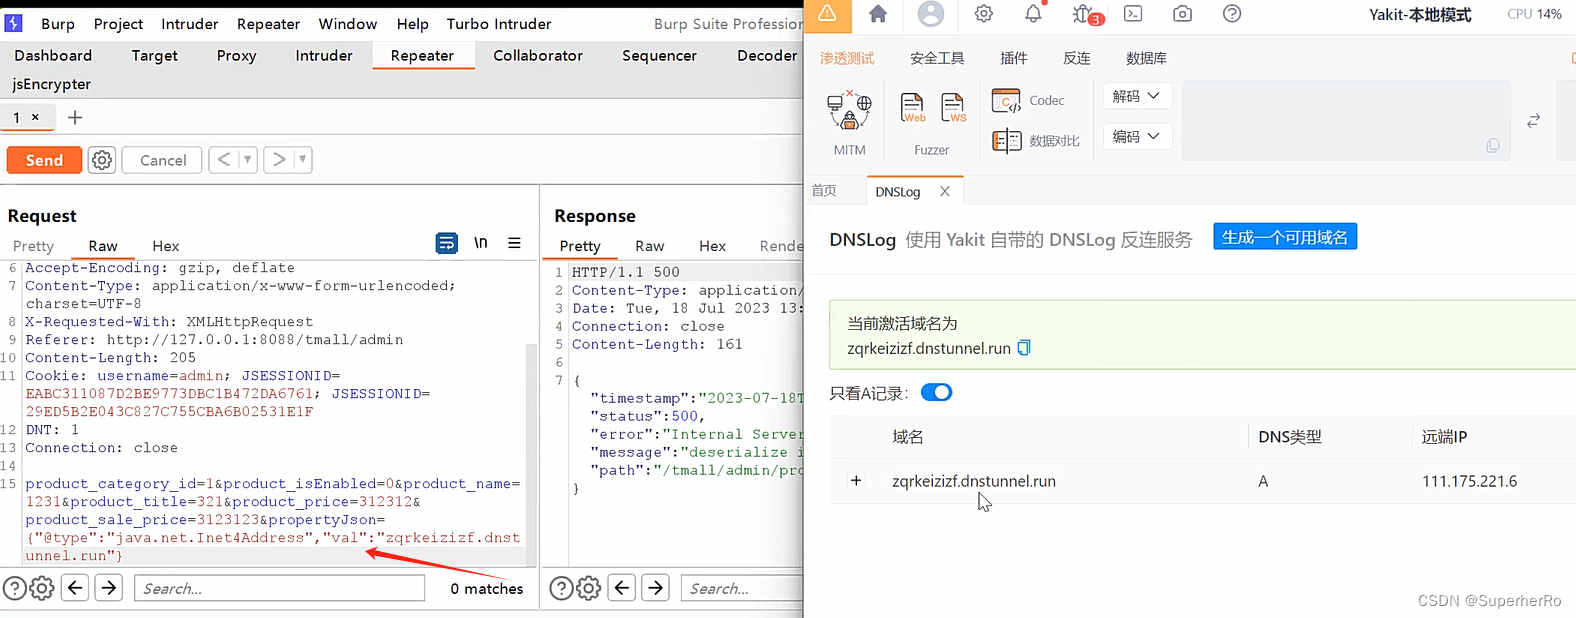This screenshot has height=618, width=1576.
Task: Open help icon below Response panel
Action: click(x=562, y=588)
